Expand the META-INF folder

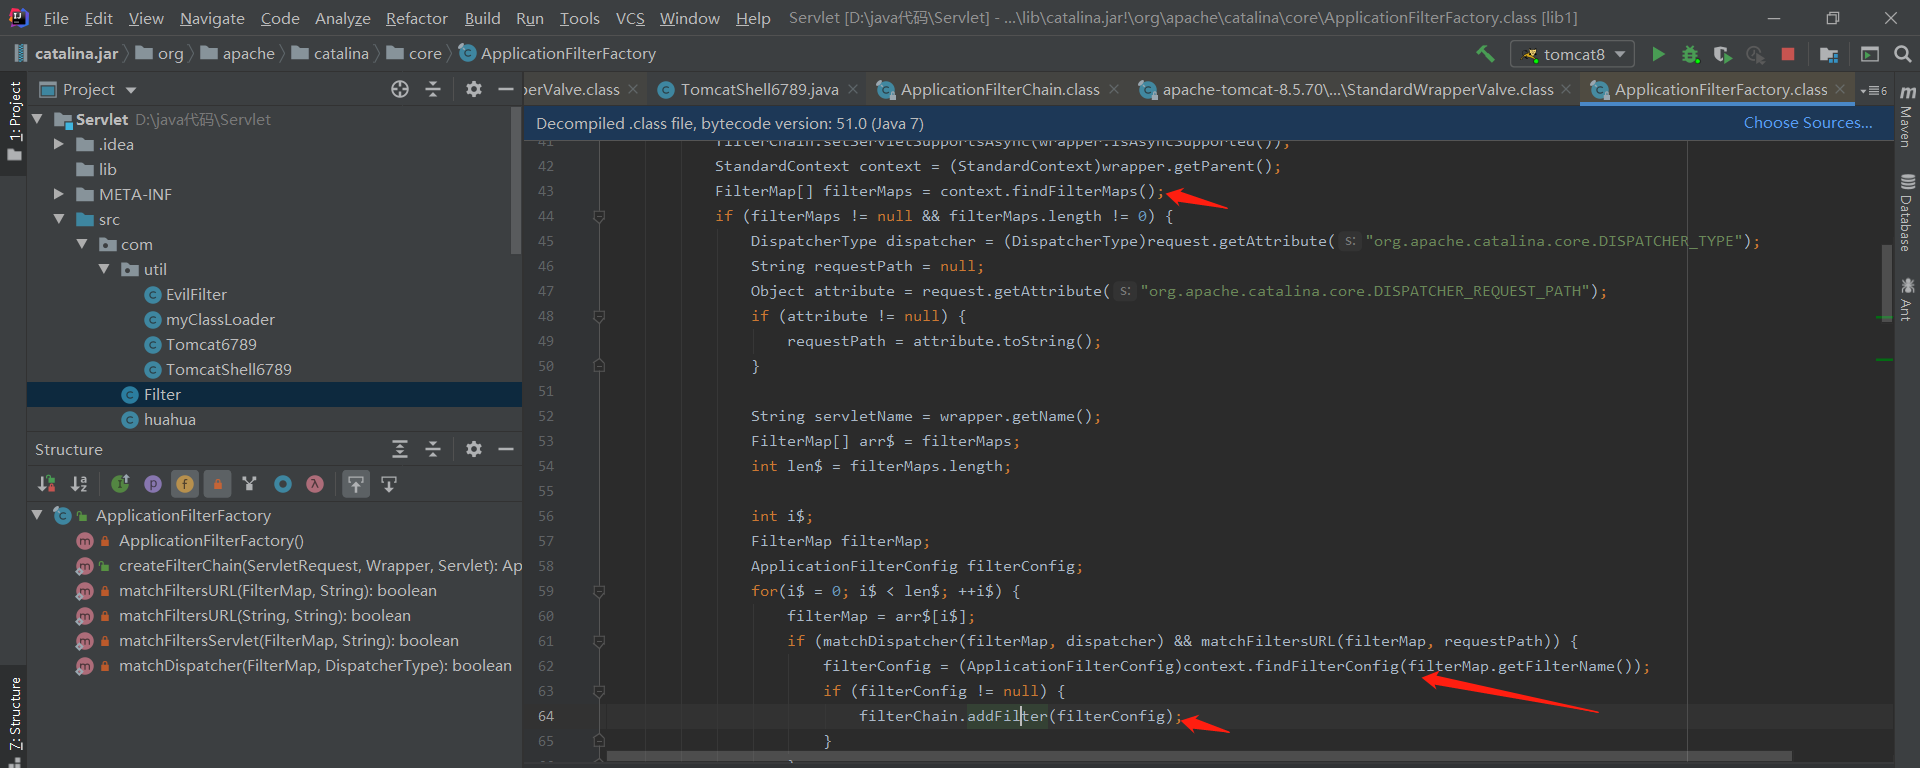(59, 194)
